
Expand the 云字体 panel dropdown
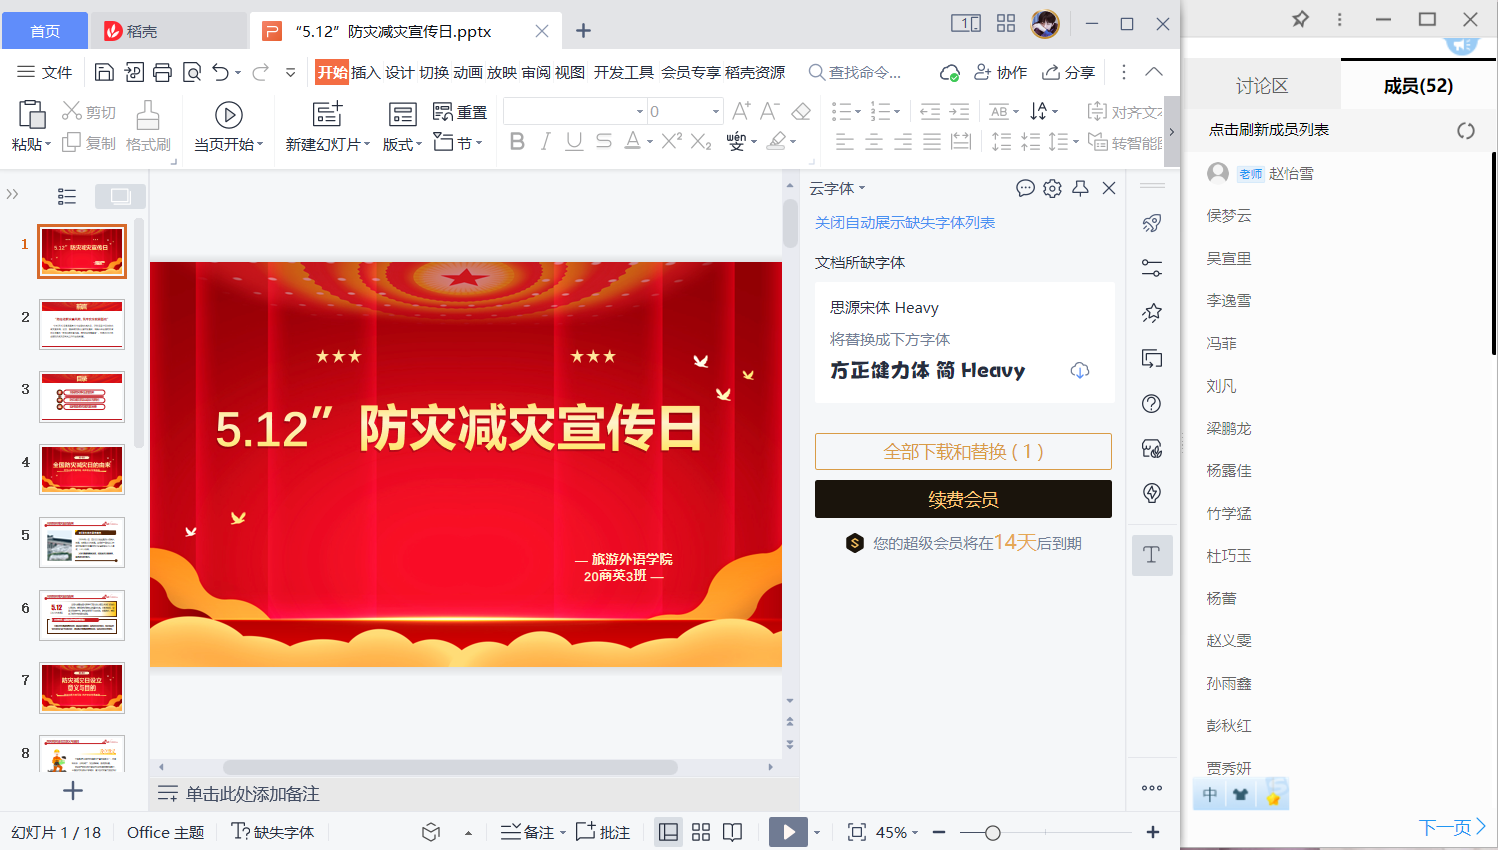(838, 188)
